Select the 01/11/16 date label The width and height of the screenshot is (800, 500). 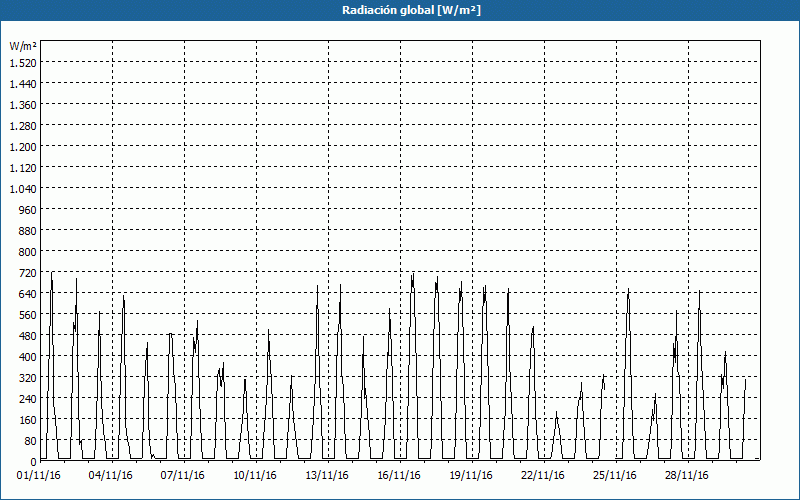click(x=39, y=476)
